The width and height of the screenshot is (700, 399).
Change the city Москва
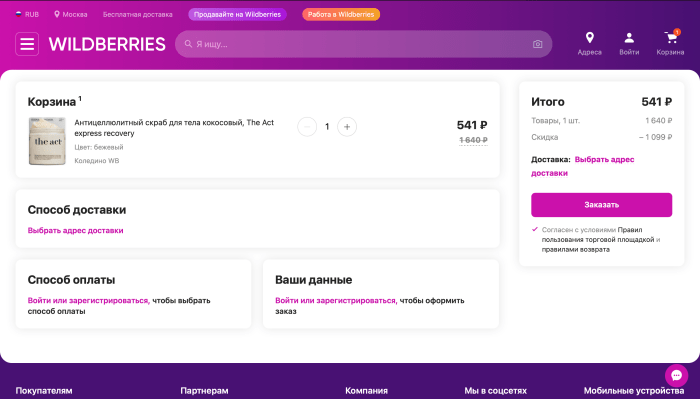pyautogui.click(x=71, y=14)
